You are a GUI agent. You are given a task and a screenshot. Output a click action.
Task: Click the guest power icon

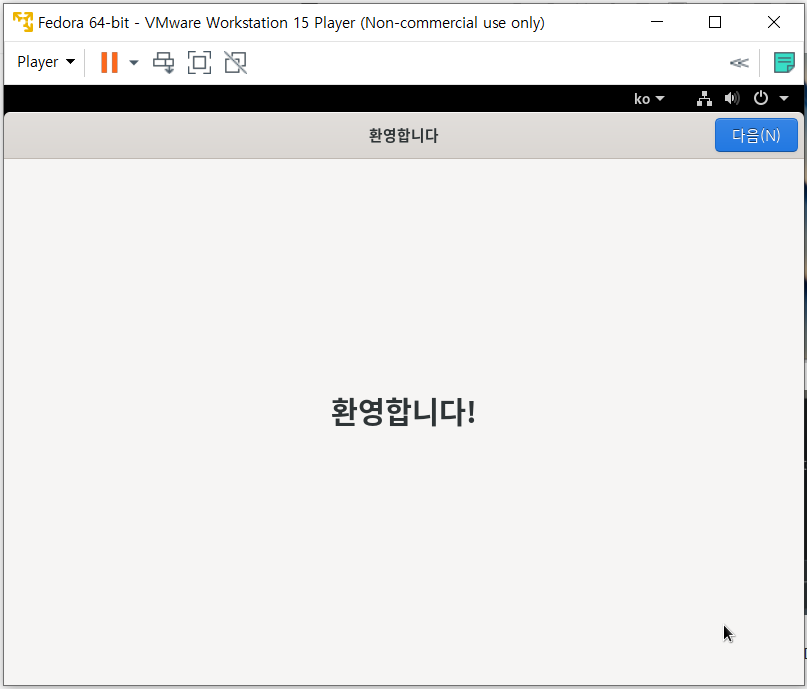pyautogui.click(x=761, y=98)
